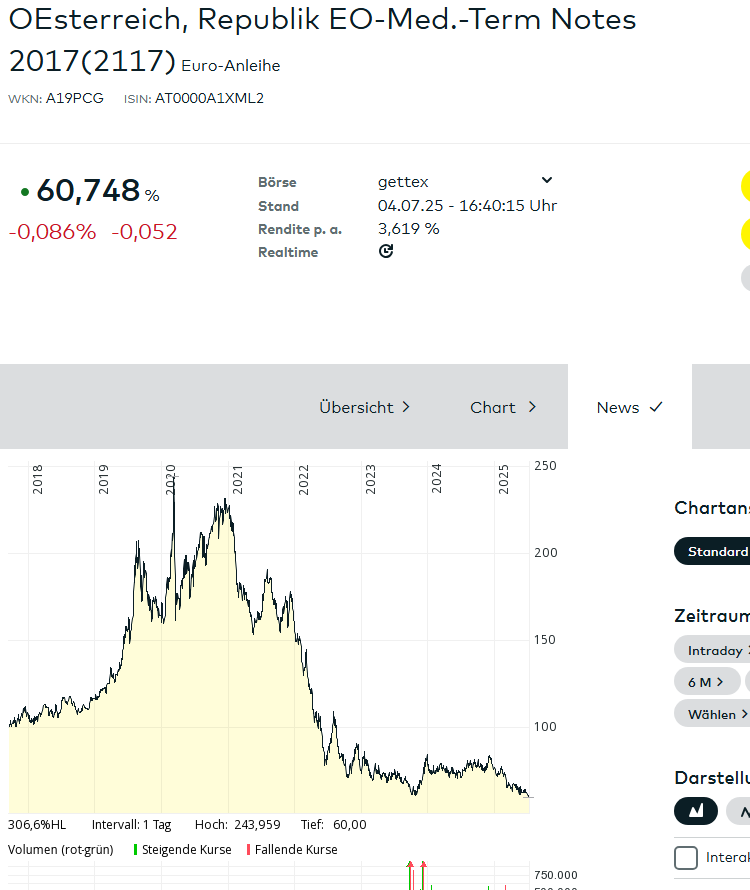The height and width of the screenshot is (890, 750).
Task: Select the News tab
Action: pos(629,407)
